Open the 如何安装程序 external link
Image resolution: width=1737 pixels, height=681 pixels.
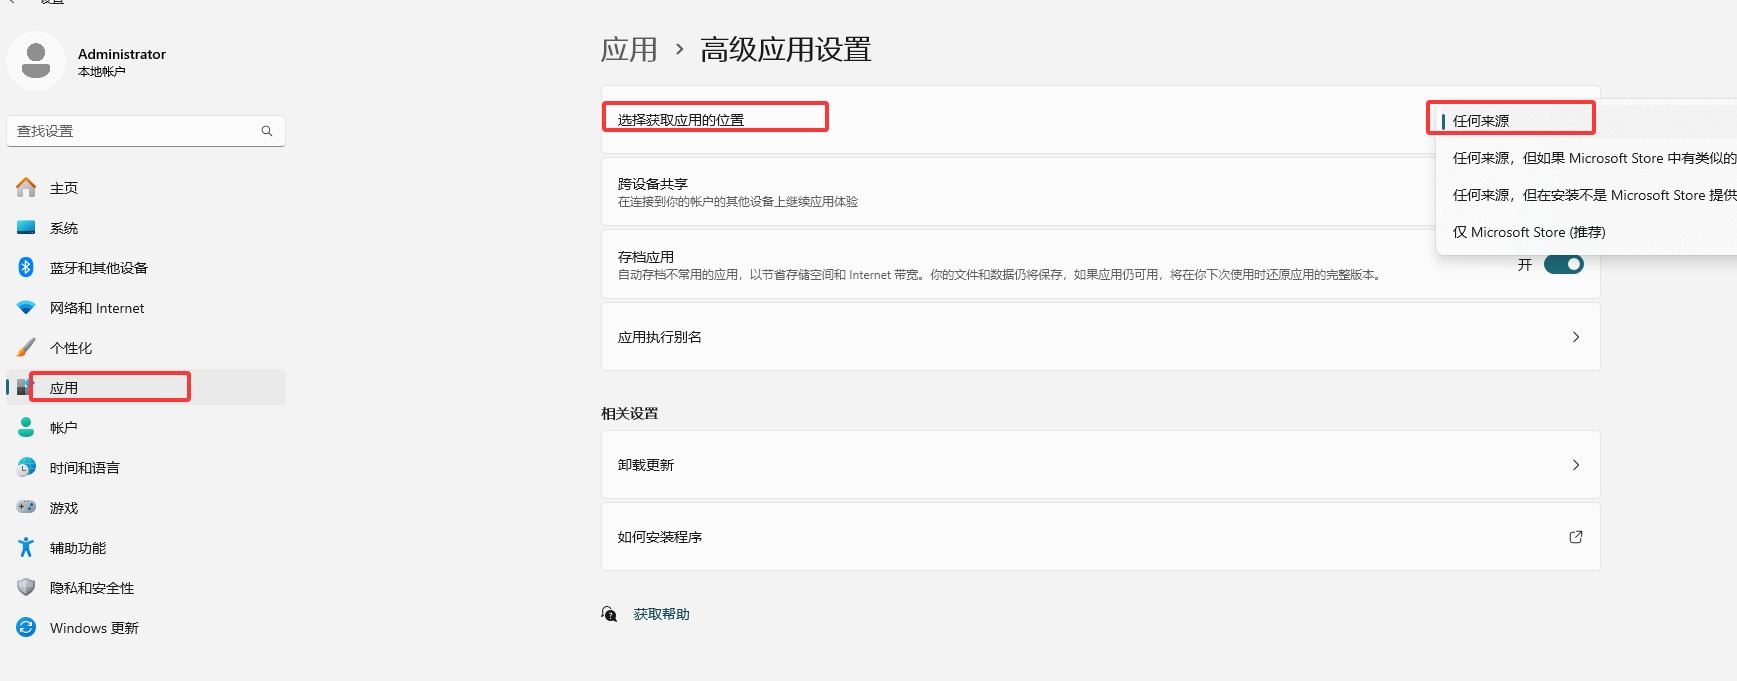1575,537
